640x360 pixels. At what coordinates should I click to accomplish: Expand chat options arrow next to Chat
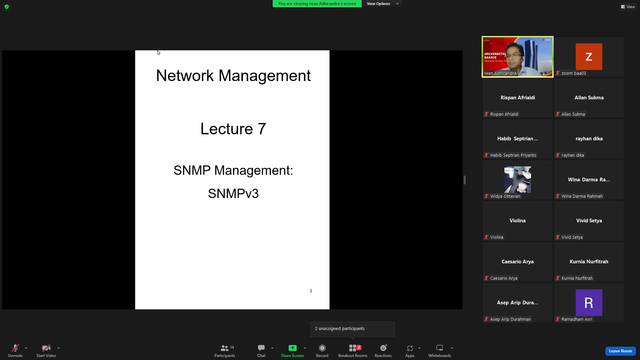point(272,348)
